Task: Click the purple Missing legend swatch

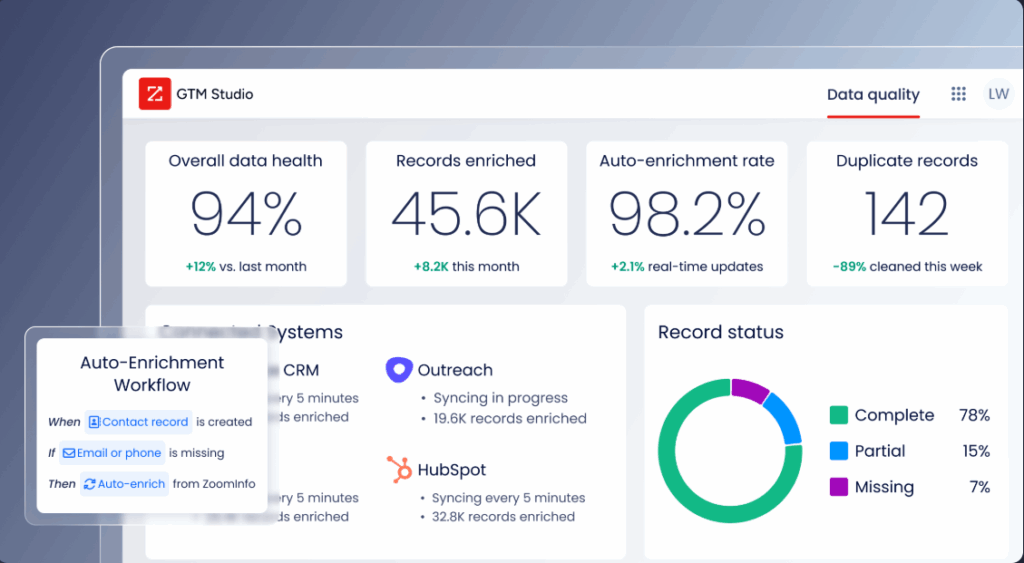Action: (838, 487)
